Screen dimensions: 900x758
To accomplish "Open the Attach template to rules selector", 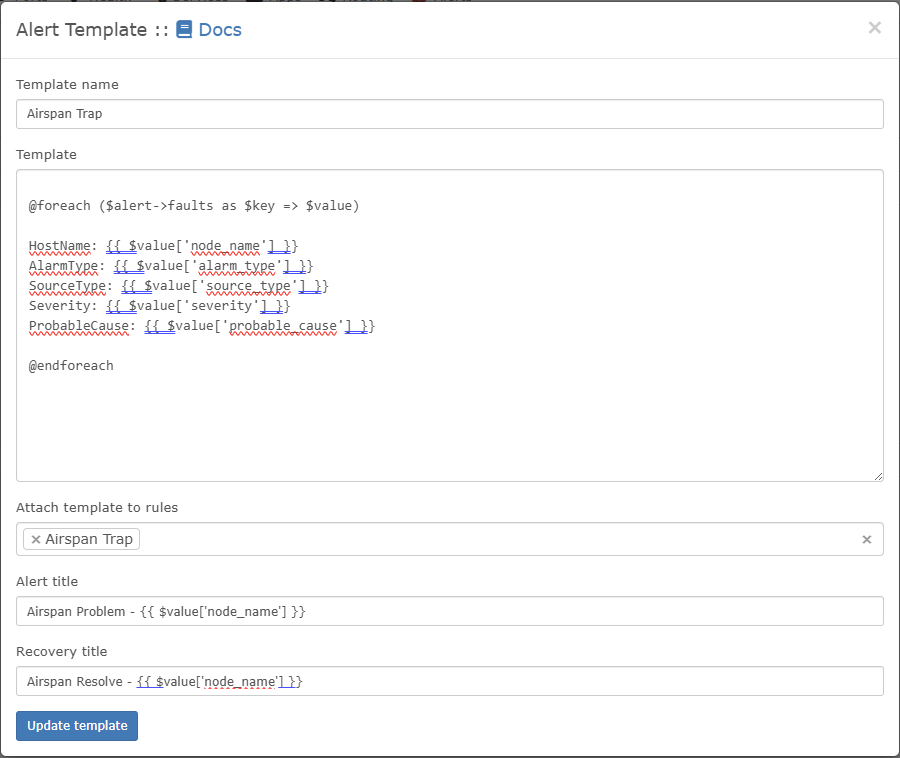I will pyautogui.click(x=500, y=539).
